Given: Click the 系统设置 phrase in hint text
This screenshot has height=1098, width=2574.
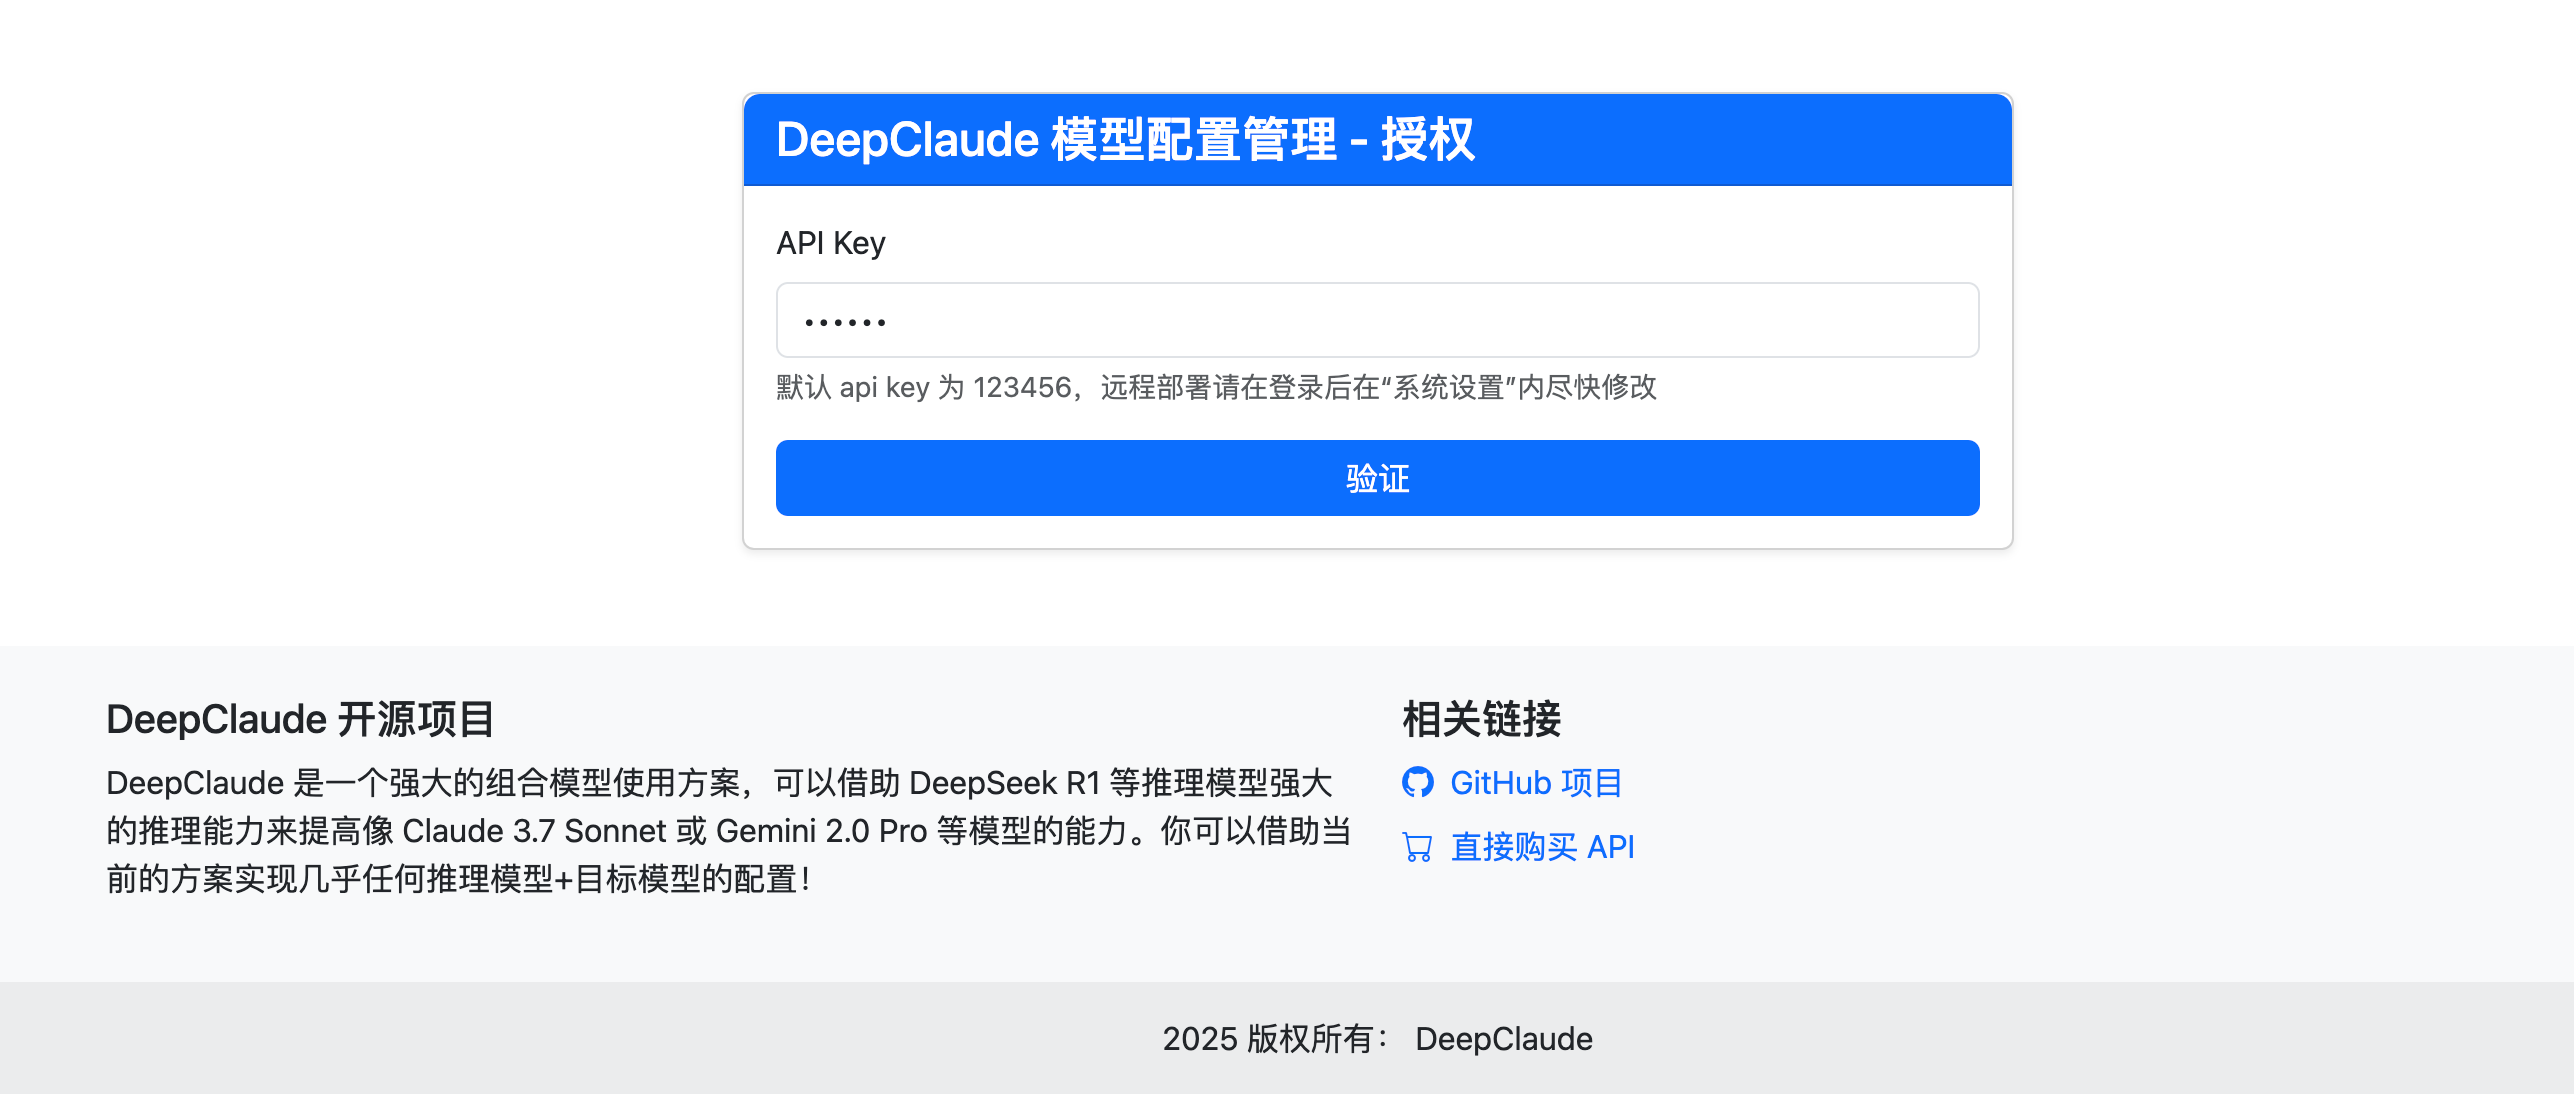Looking at the screenshot, I should tap(1450, 387).
